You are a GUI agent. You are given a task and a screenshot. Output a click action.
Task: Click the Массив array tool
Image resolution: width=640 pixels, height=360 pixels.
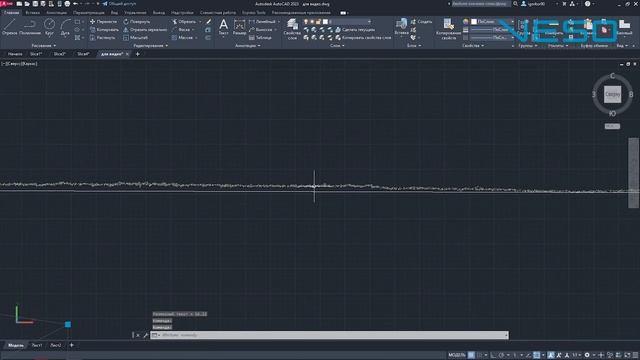click(182, 38)
